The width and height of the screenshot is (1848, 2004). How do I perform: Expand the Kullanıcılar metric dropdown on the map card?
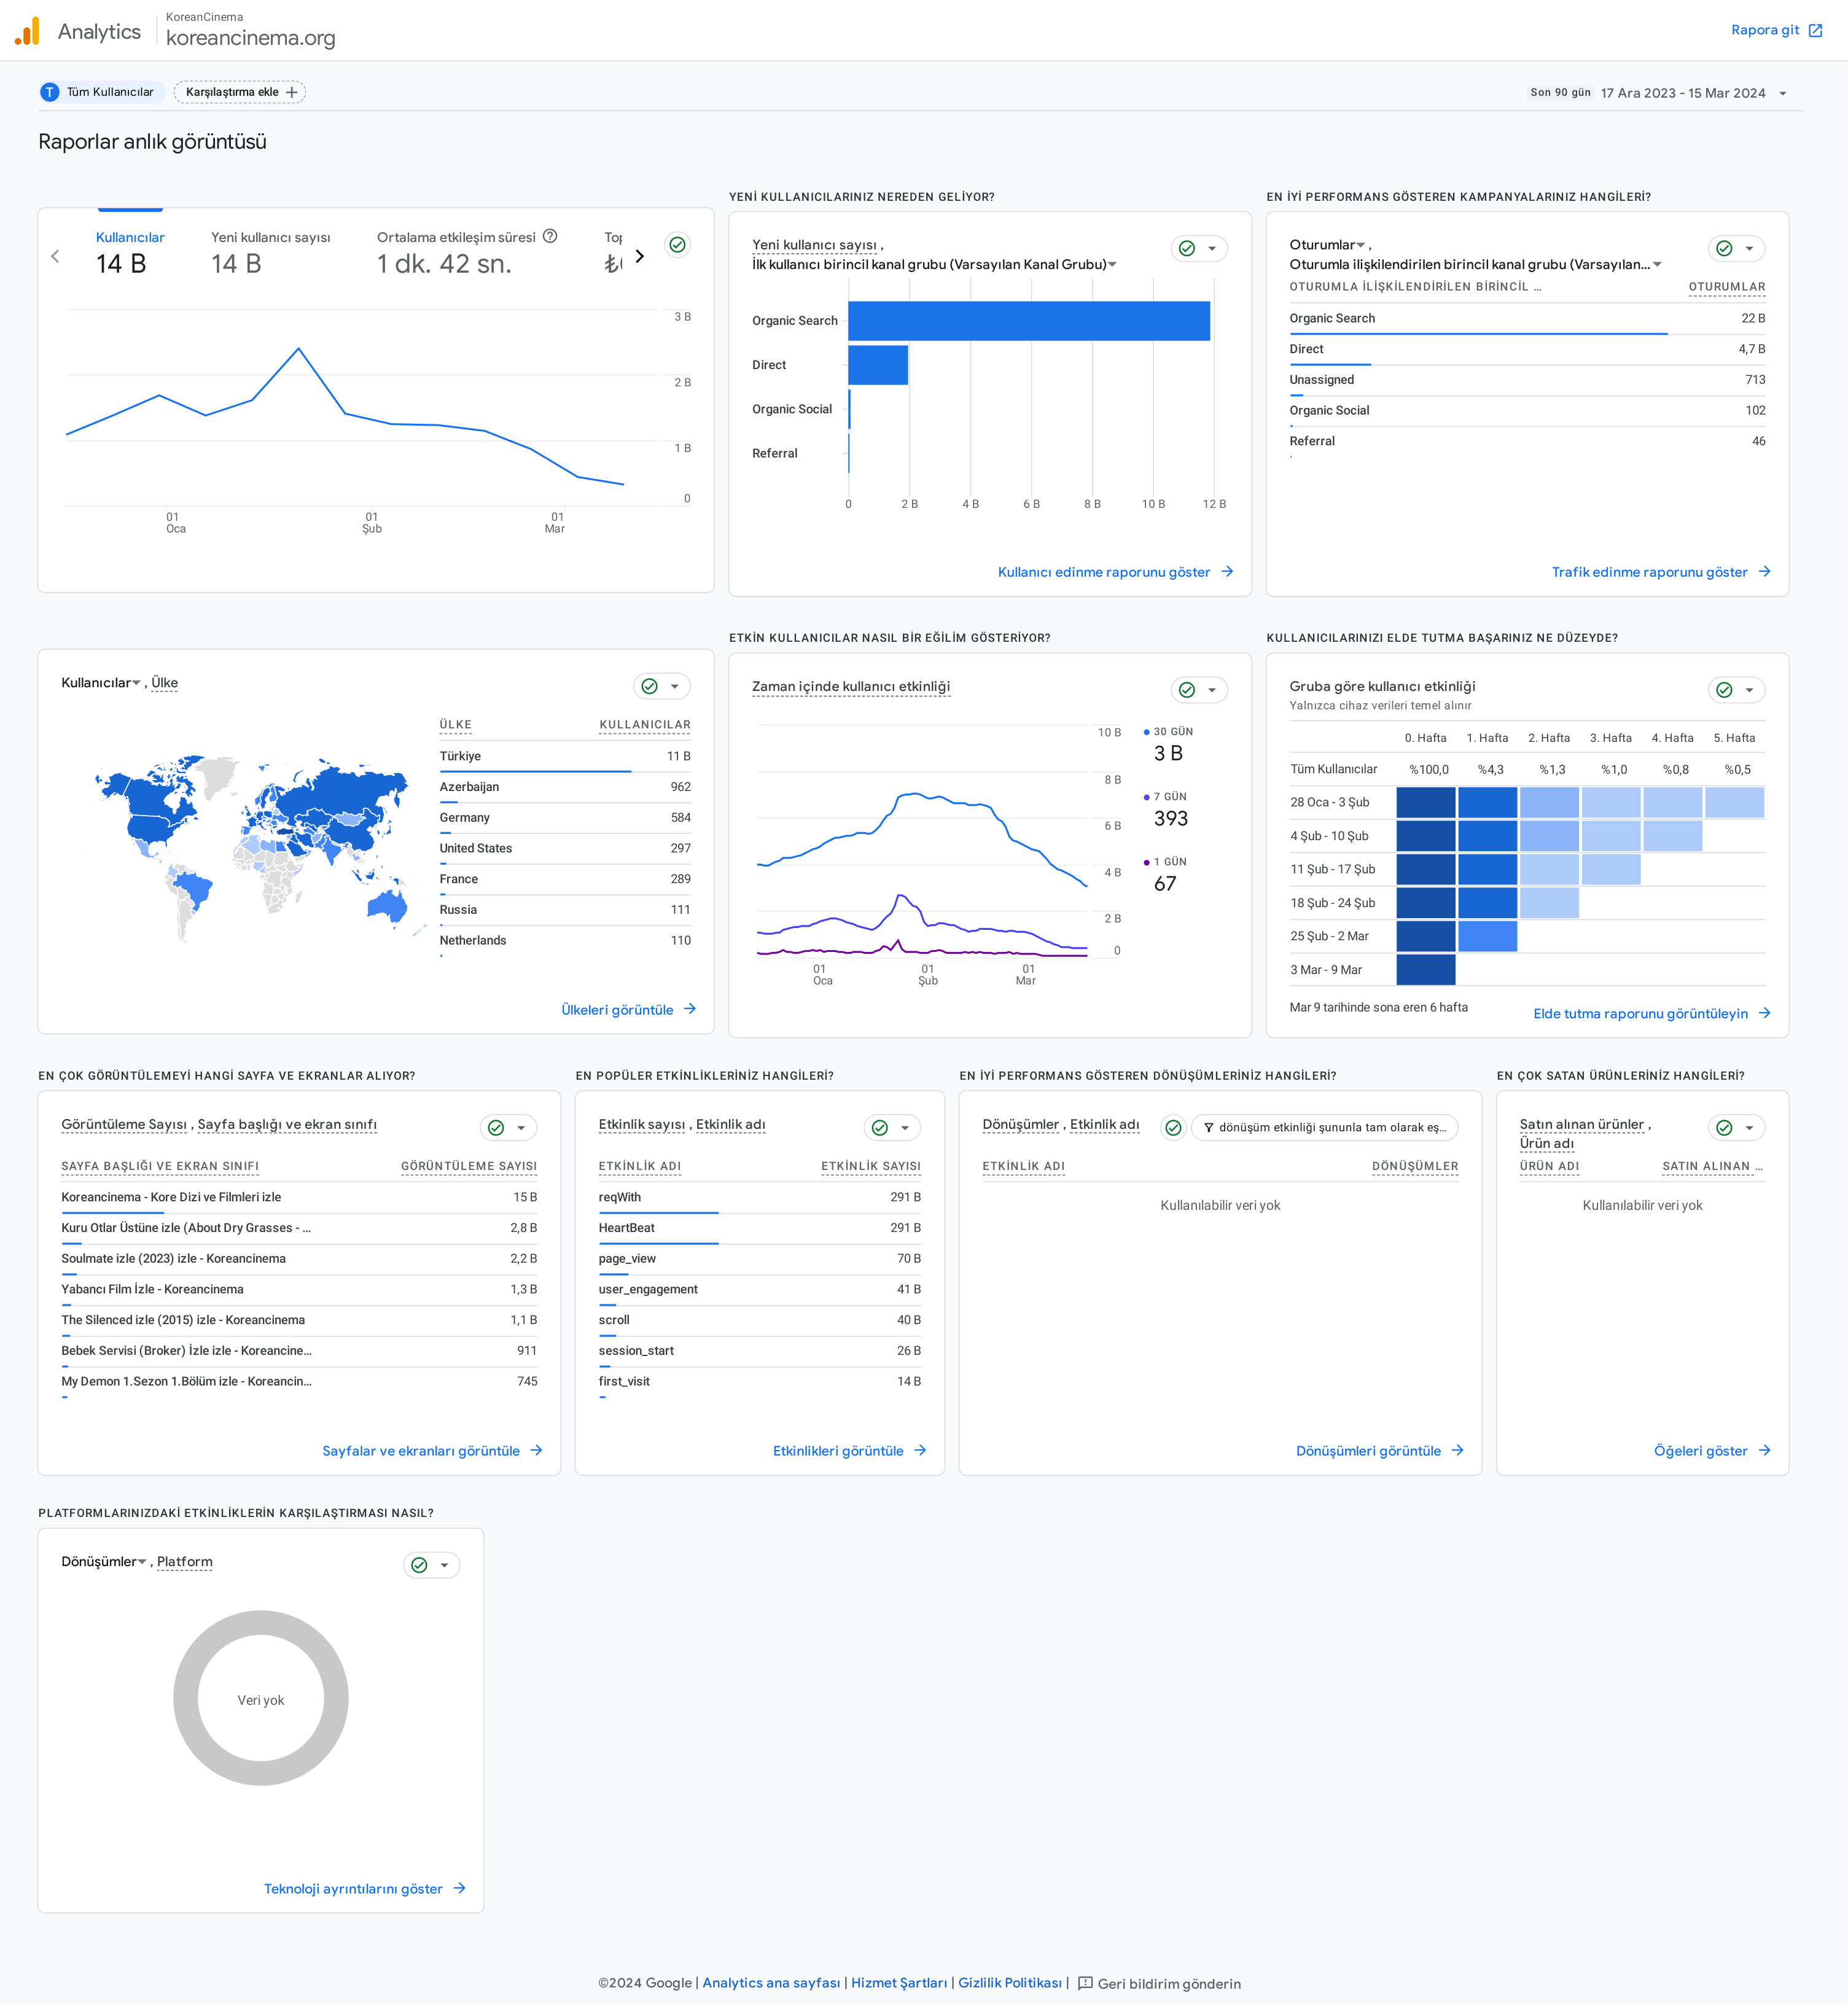[x=136, y=683]
